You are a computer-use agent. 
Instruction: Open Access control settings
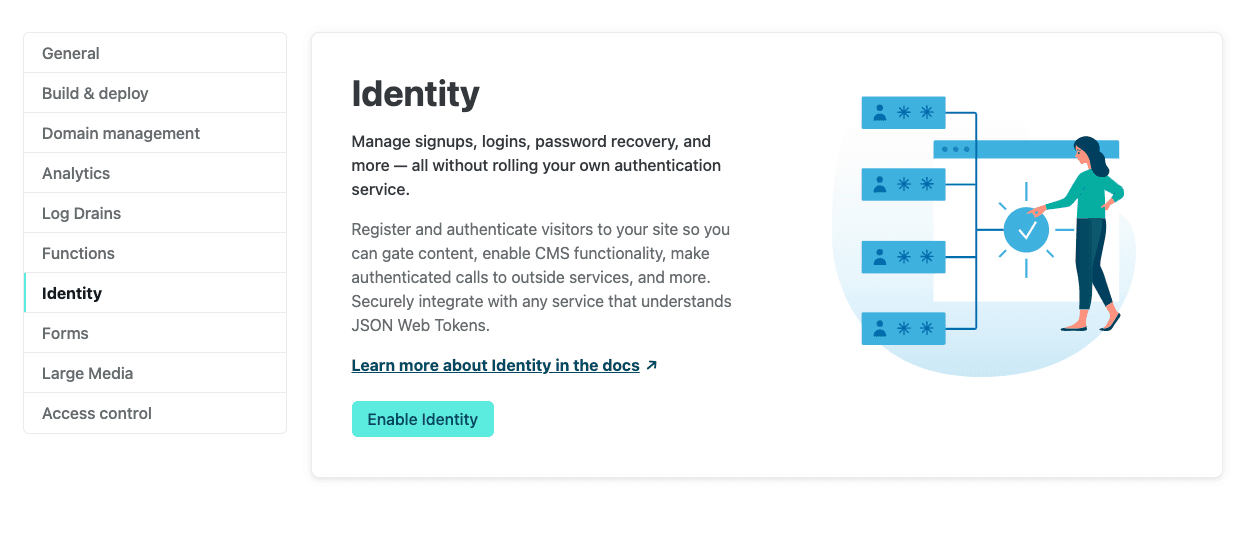point(155,413)
